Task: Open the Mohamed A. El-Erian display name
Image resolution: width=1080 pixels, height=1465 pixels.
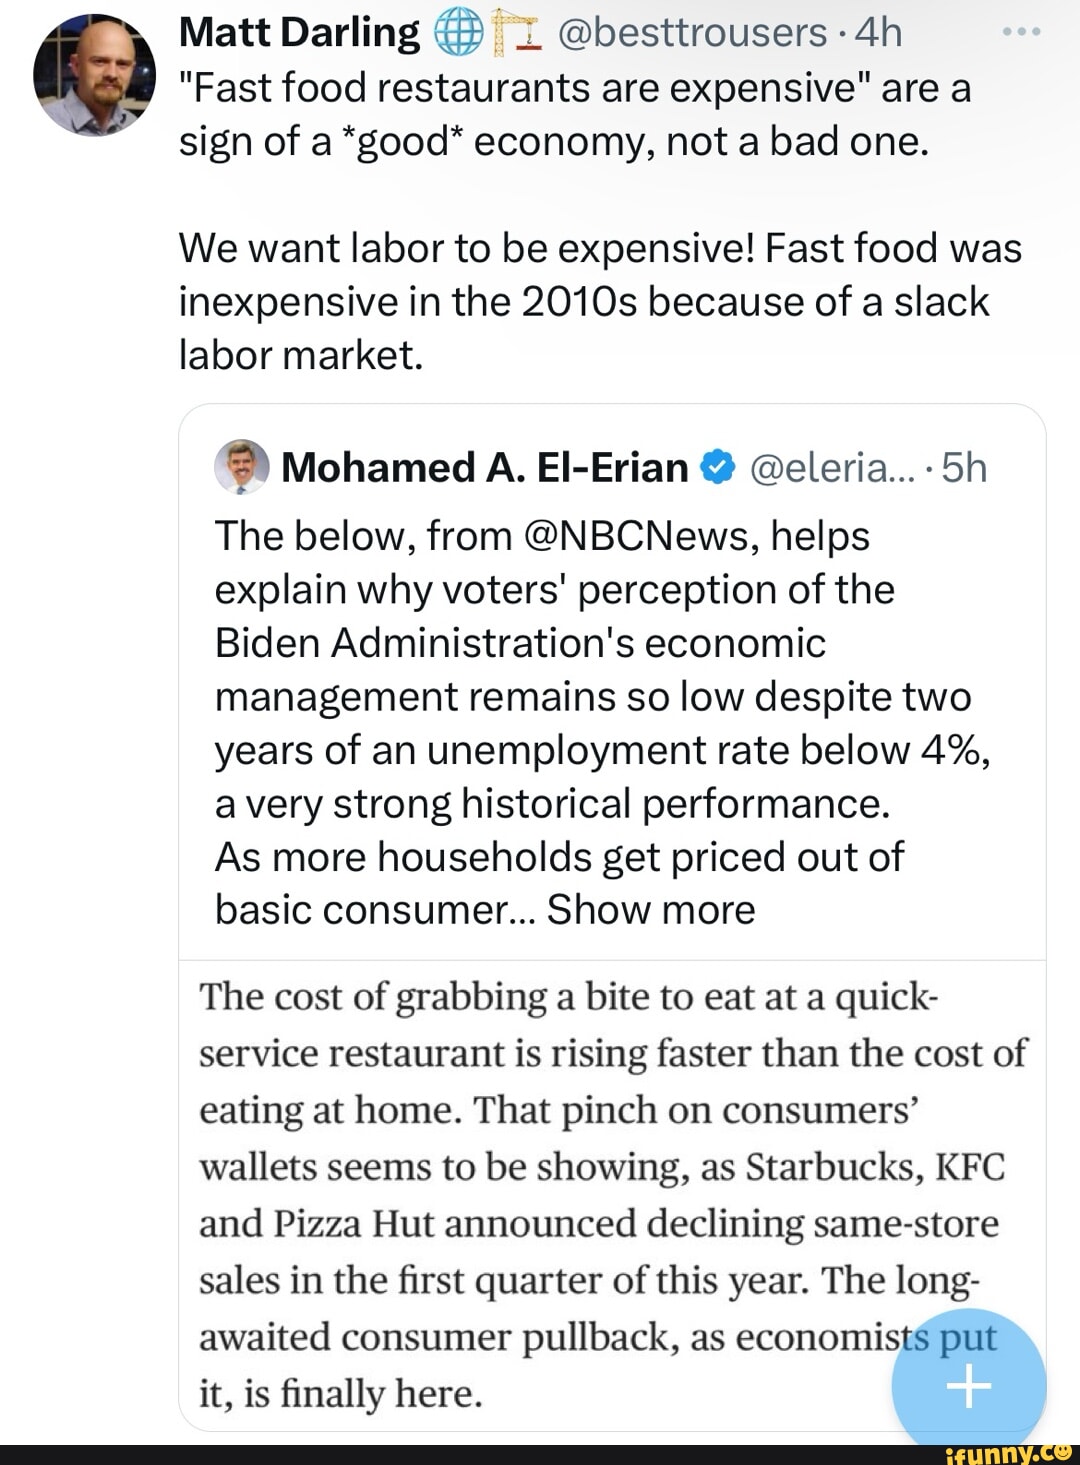Action: pos(485,467)
